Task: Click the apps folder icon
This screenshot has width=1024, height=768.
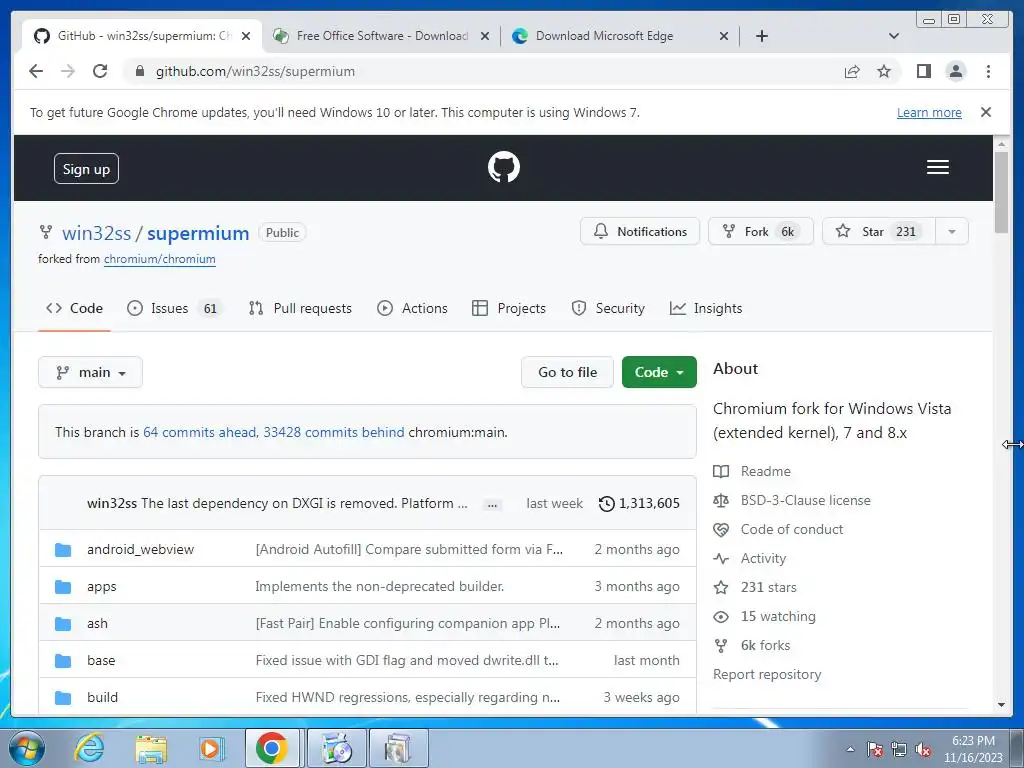Action: [x=63, y=586]
